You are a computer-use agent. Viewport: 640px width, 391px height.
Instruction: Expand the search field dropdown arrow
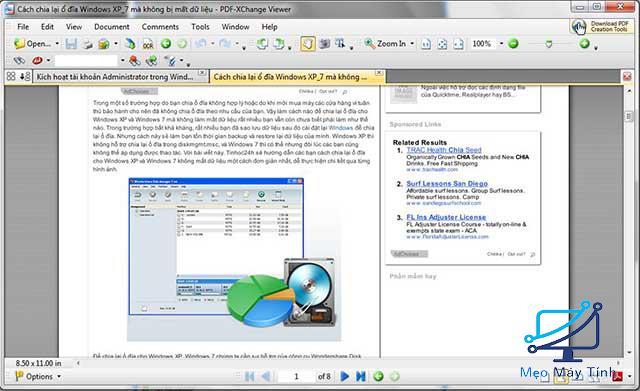122,61
